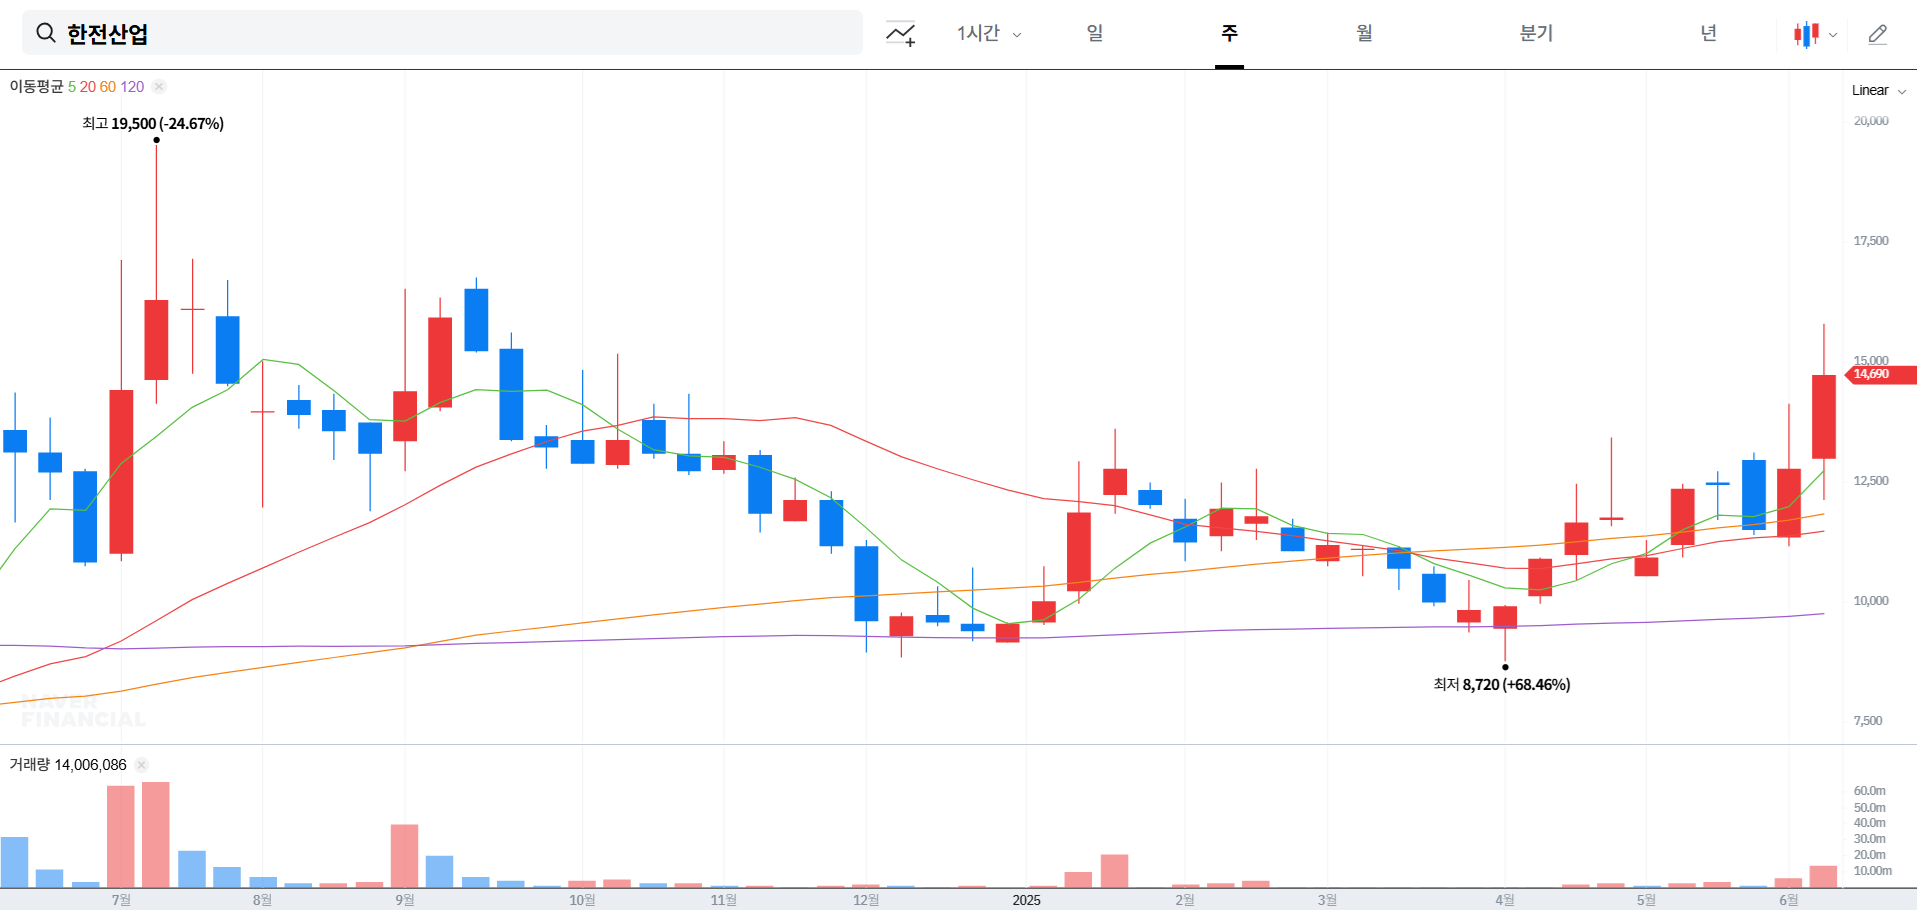Expand the chart type dropdown arrow
This screenshot has height=910, width=1917.
coord(1833,35)
